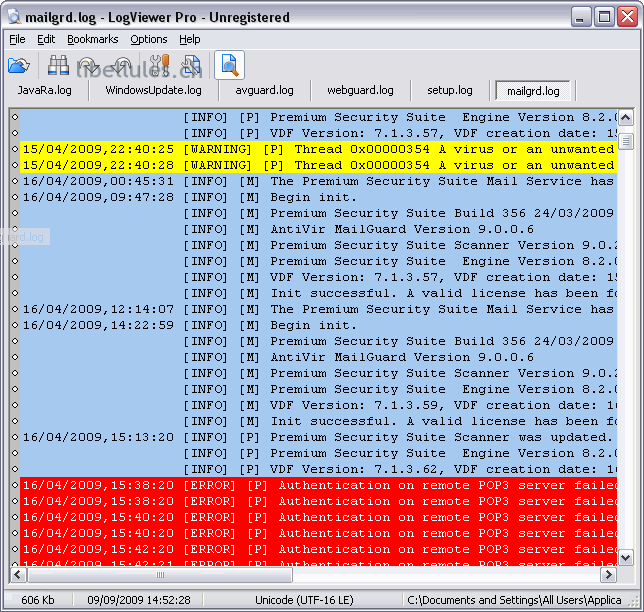Maximize the LogViewer Pro window

point(604,17)
